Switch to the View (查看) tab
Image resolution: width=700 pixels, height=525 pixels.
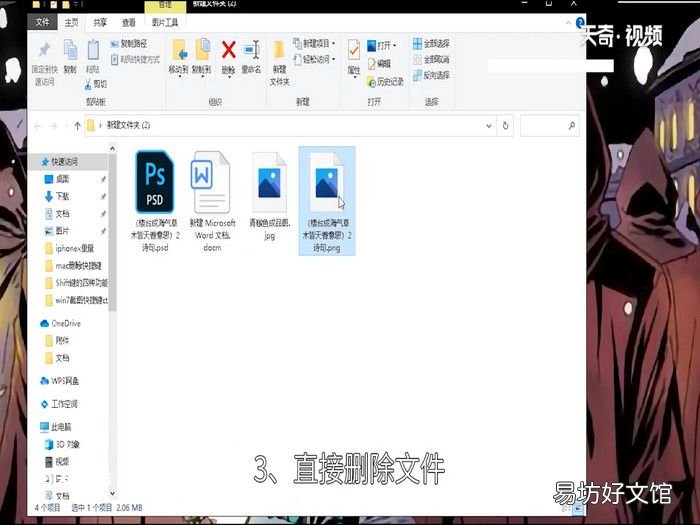[x=129, y=22]
